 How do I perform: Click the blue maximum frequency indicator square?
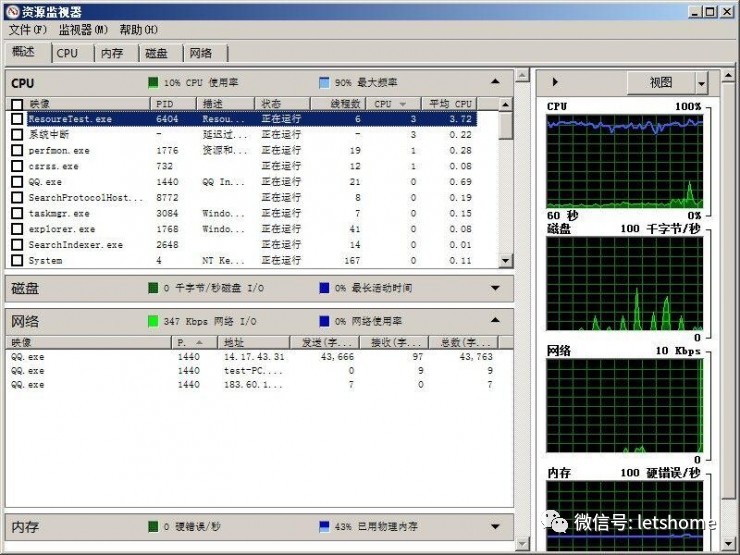(x=324, y=83)
